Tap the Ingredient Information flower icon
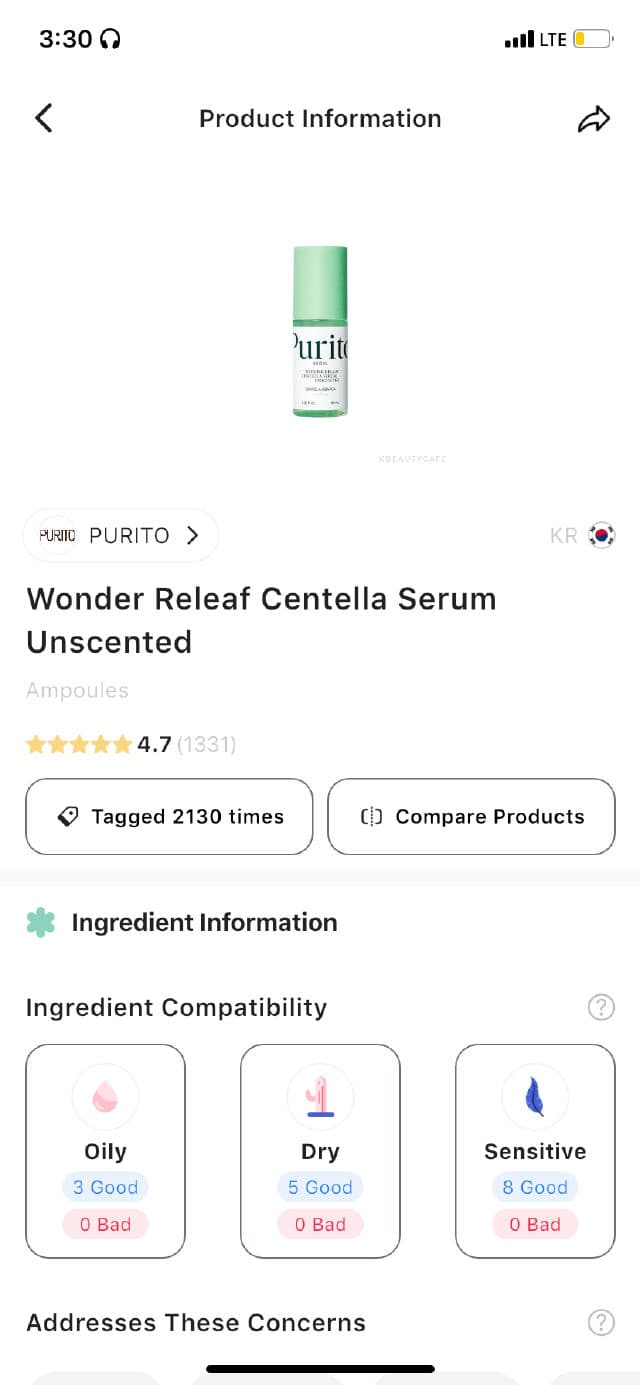The height and width of the screenshot is (1385, 640). [x=39, y=922]
